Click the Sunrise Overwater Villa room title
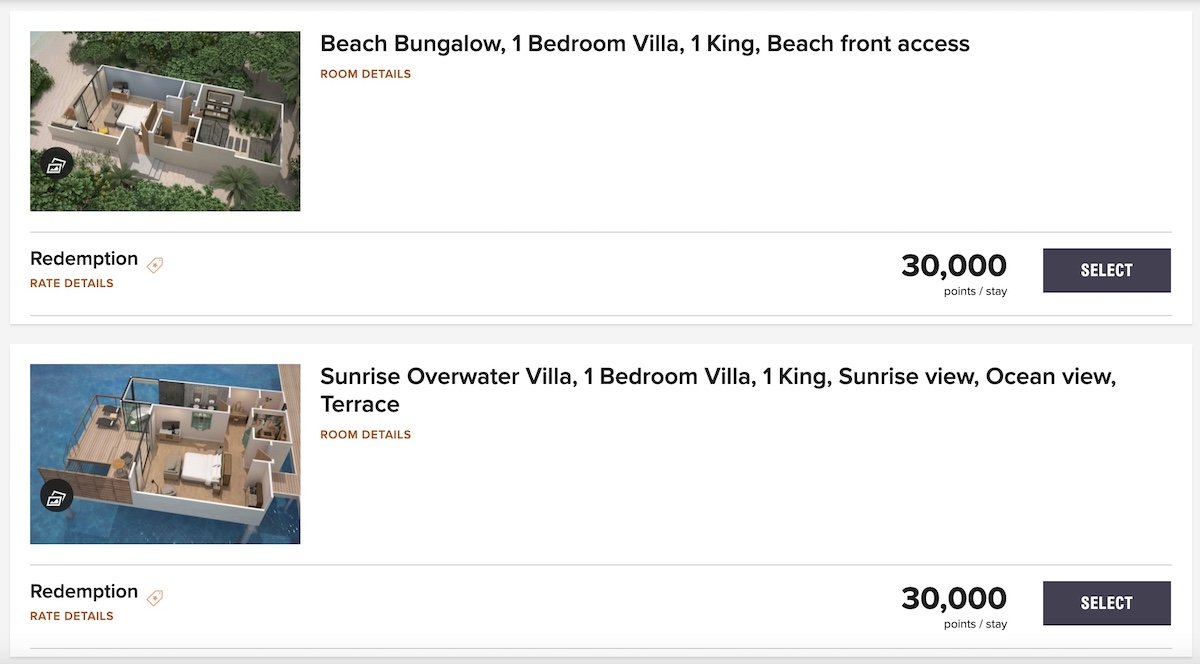Image resolution: width=1200 pixels, height=664 pixels. click(x=718, y=391)
